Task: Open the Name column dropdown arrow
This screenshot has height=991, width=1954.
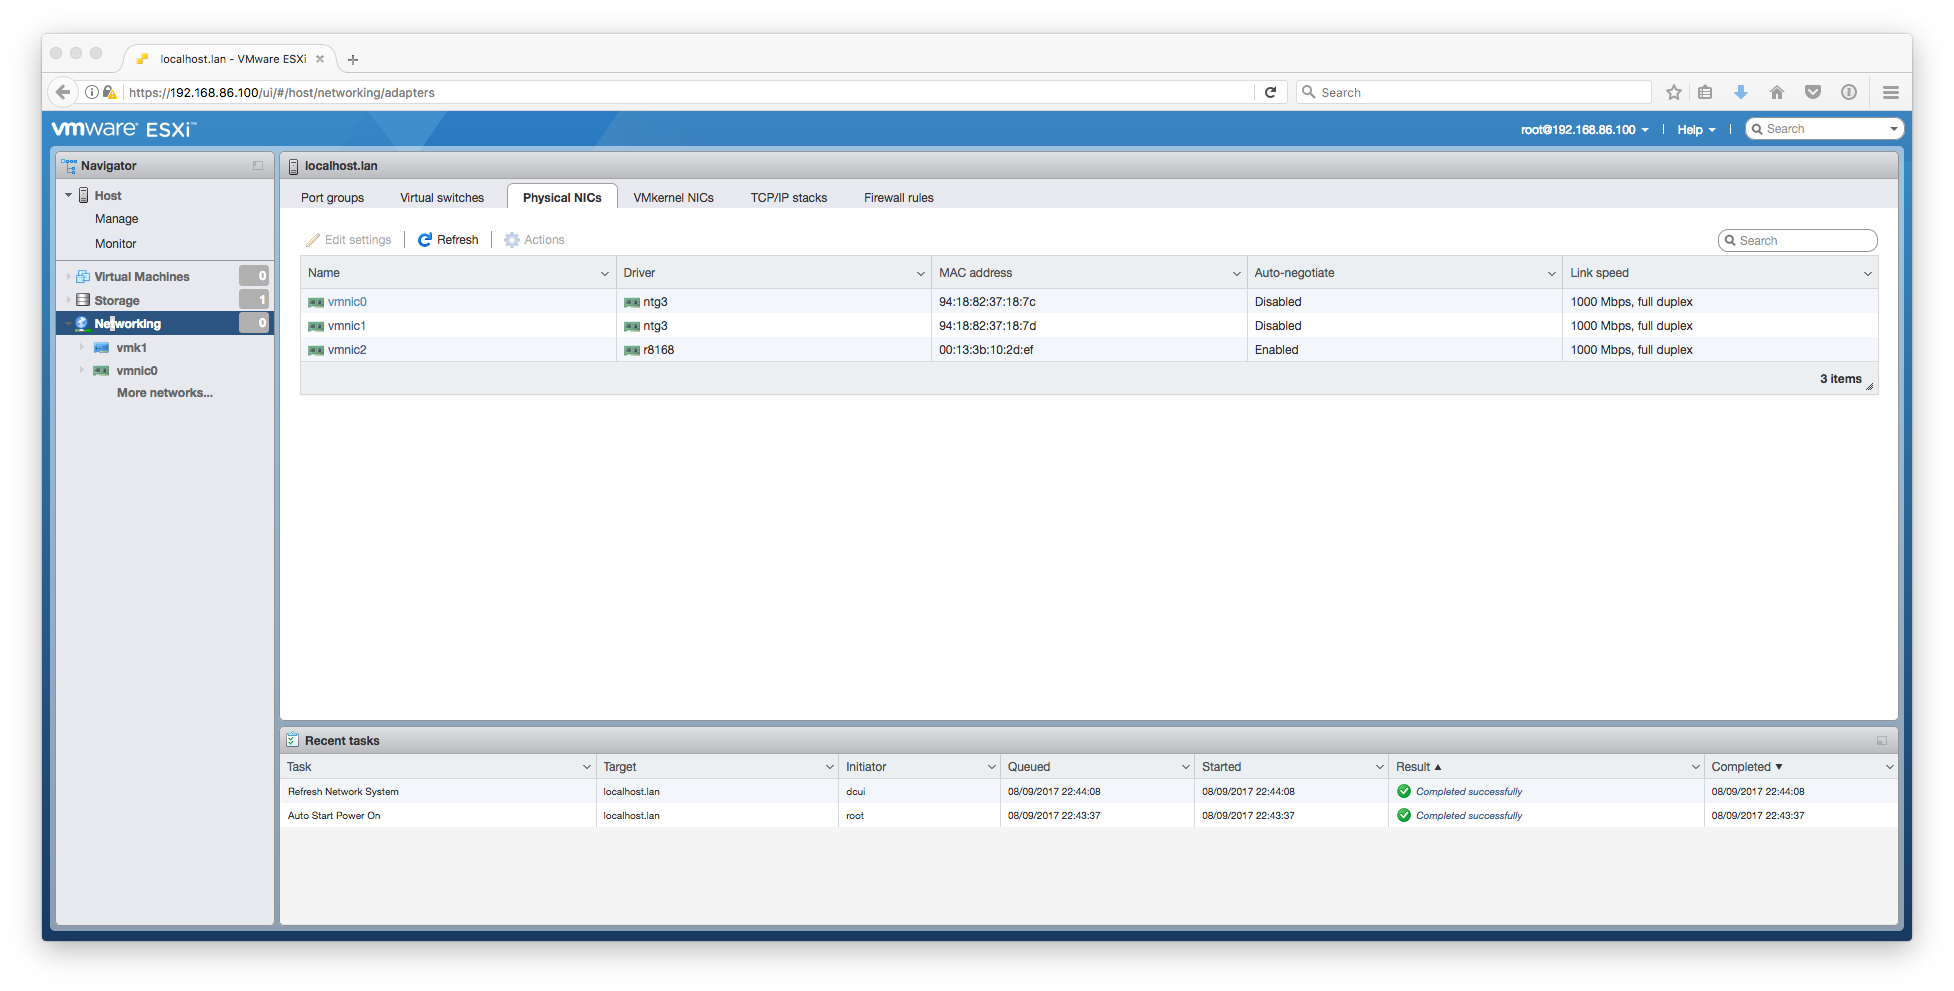Action: pyautogui.click(x=604, y=274)
